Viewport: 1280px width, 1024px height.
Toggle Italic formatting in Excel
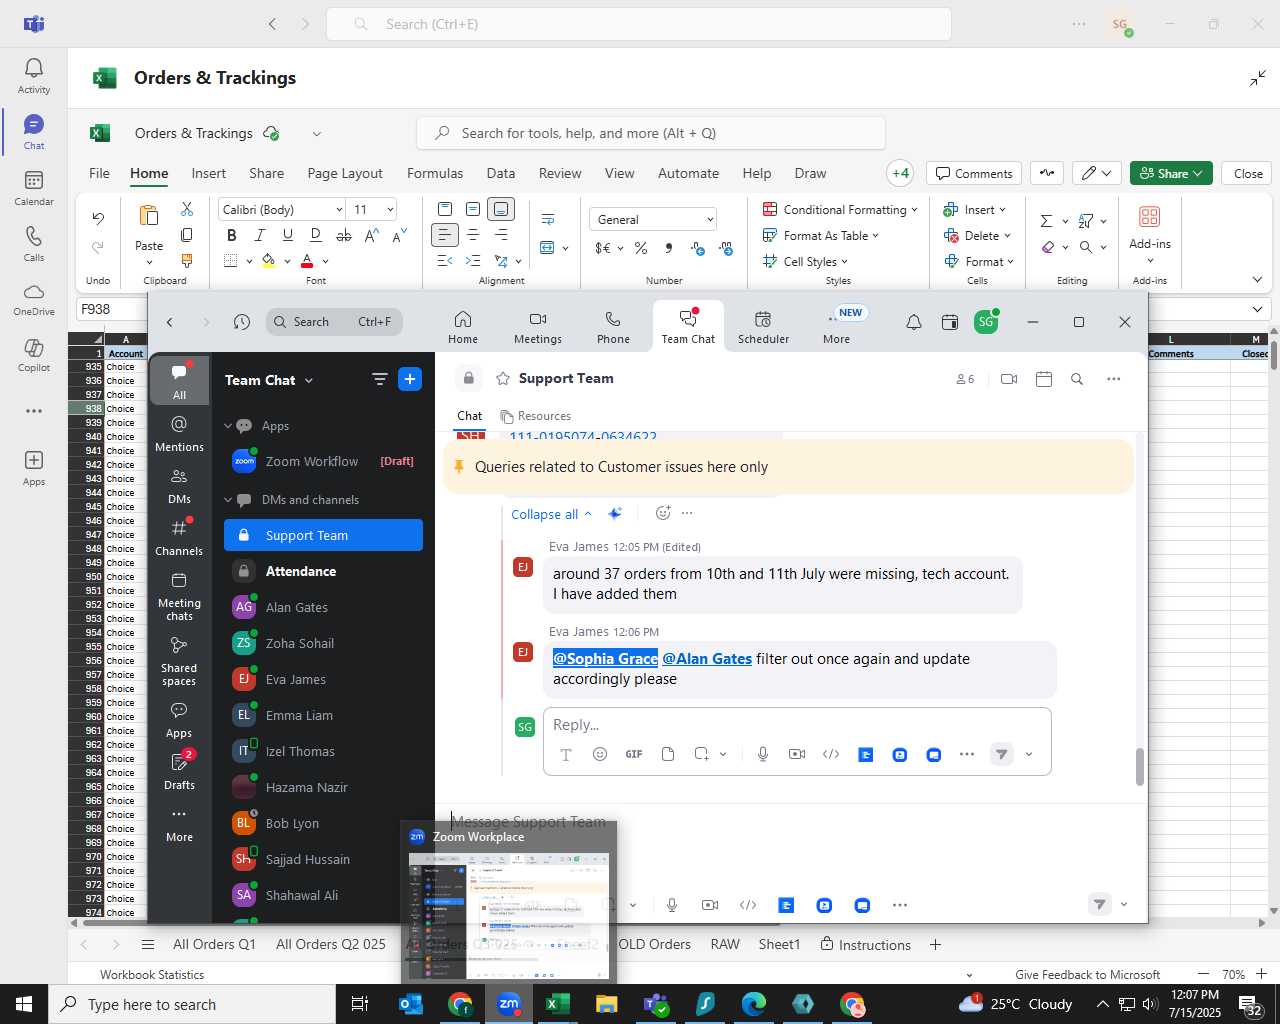coord(260,235)
